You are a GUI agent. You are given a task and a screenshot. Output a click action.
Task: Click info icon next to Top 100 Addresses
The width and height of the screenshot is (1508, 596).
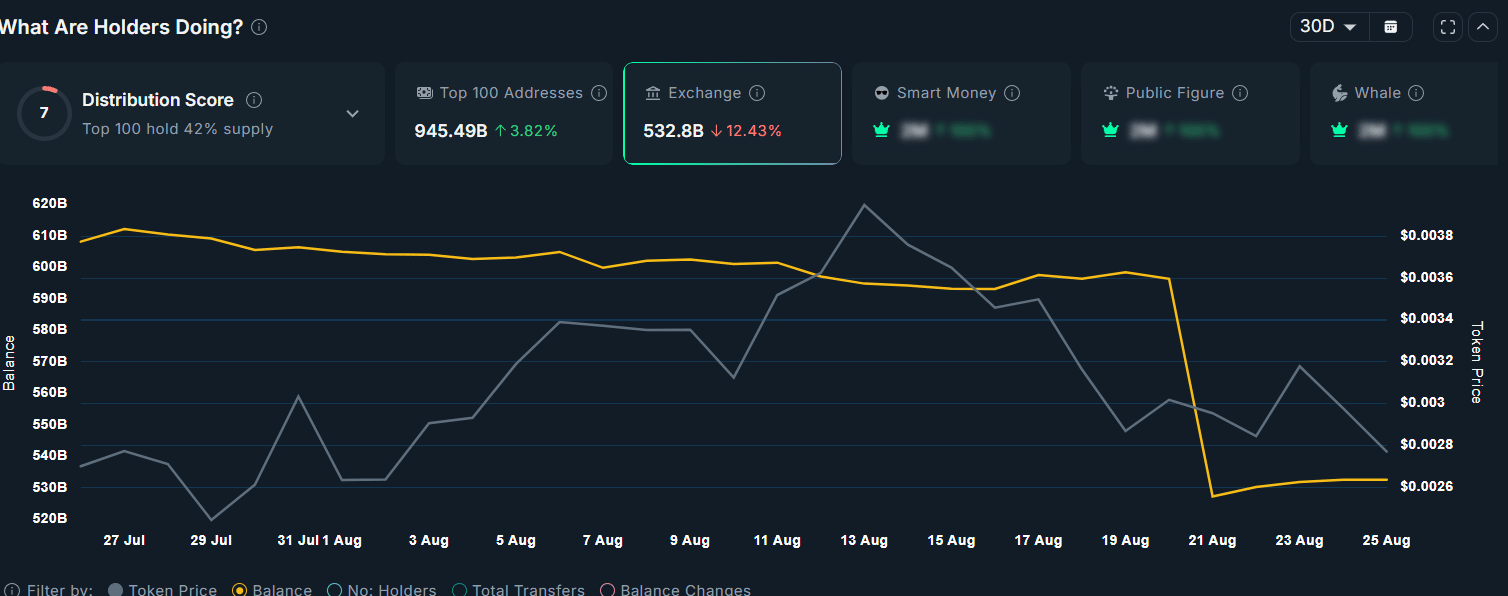[x=599, y=93]
